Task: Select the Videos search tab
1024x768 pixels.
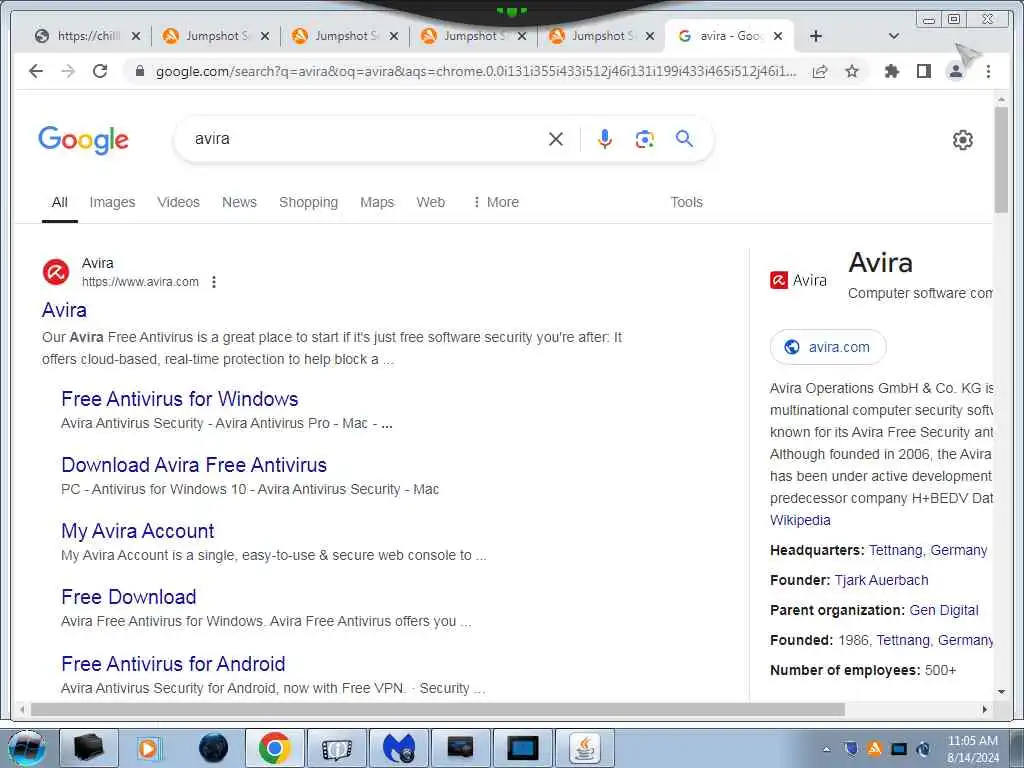Action: (178, 202)
